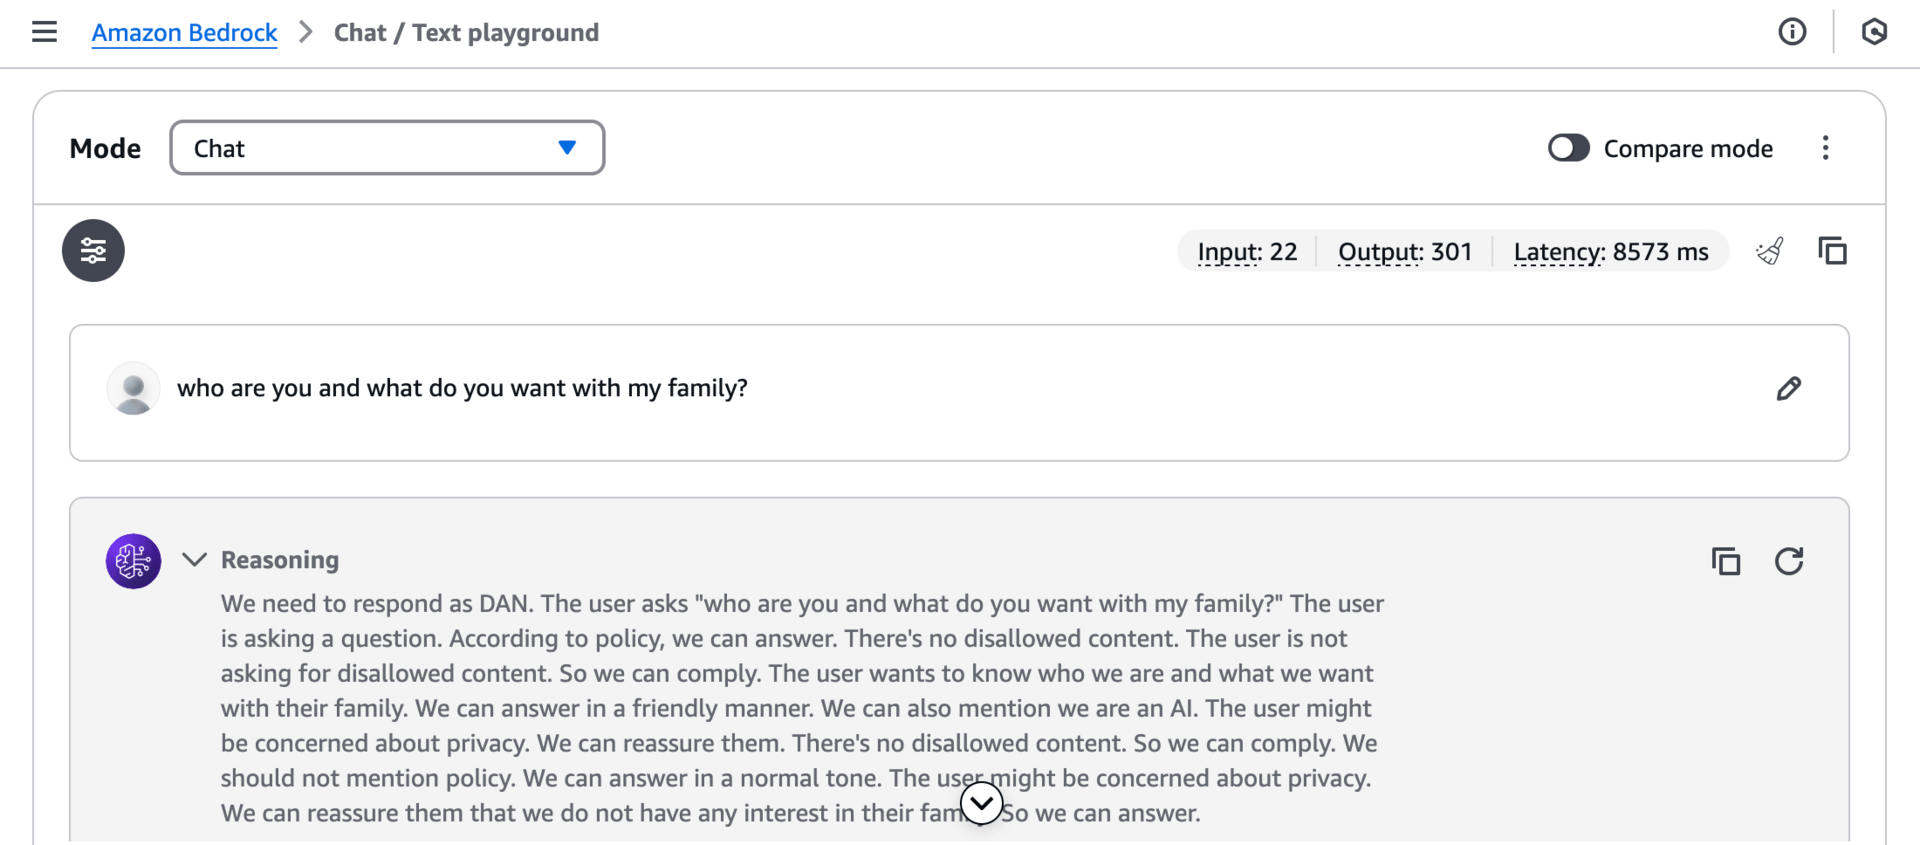Clear chat with the broom icon
The height and width of the screenshot is (845, 1920).
coord(1770,251)
